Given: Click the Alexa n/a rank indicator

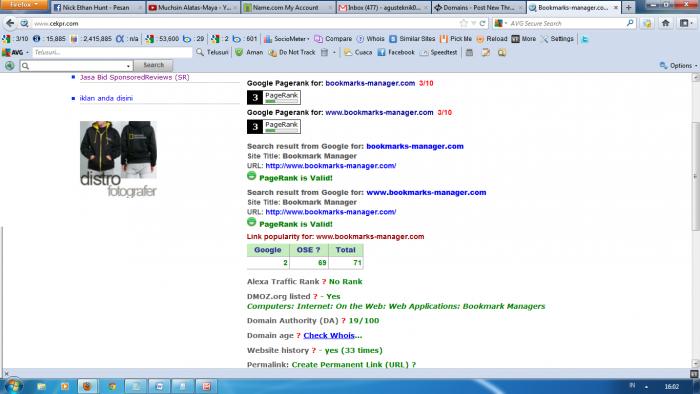Looking at the screenshot, I should [127, 39].
